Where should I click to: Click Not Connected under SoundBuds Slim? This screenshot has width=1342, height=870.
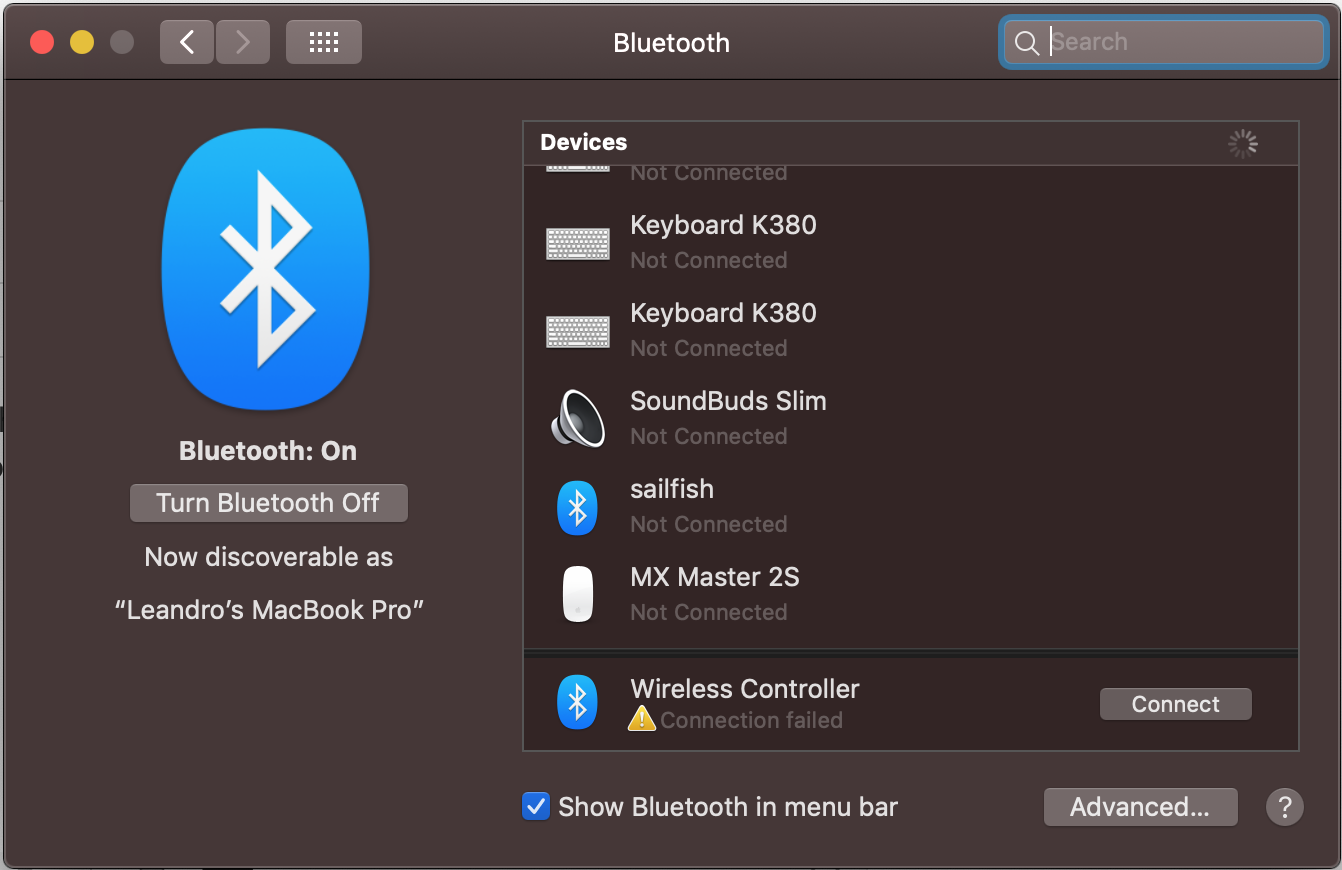click(x=709, y=436)
